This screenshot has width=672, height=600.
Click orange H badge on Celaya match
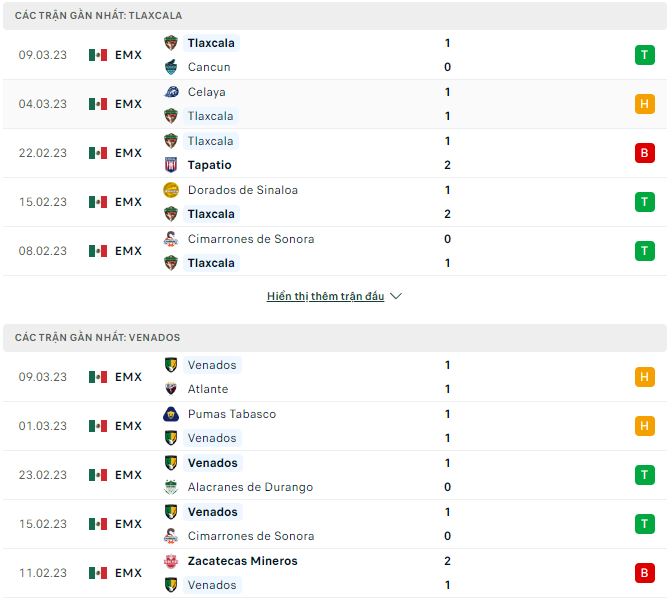tap(644, 104)
